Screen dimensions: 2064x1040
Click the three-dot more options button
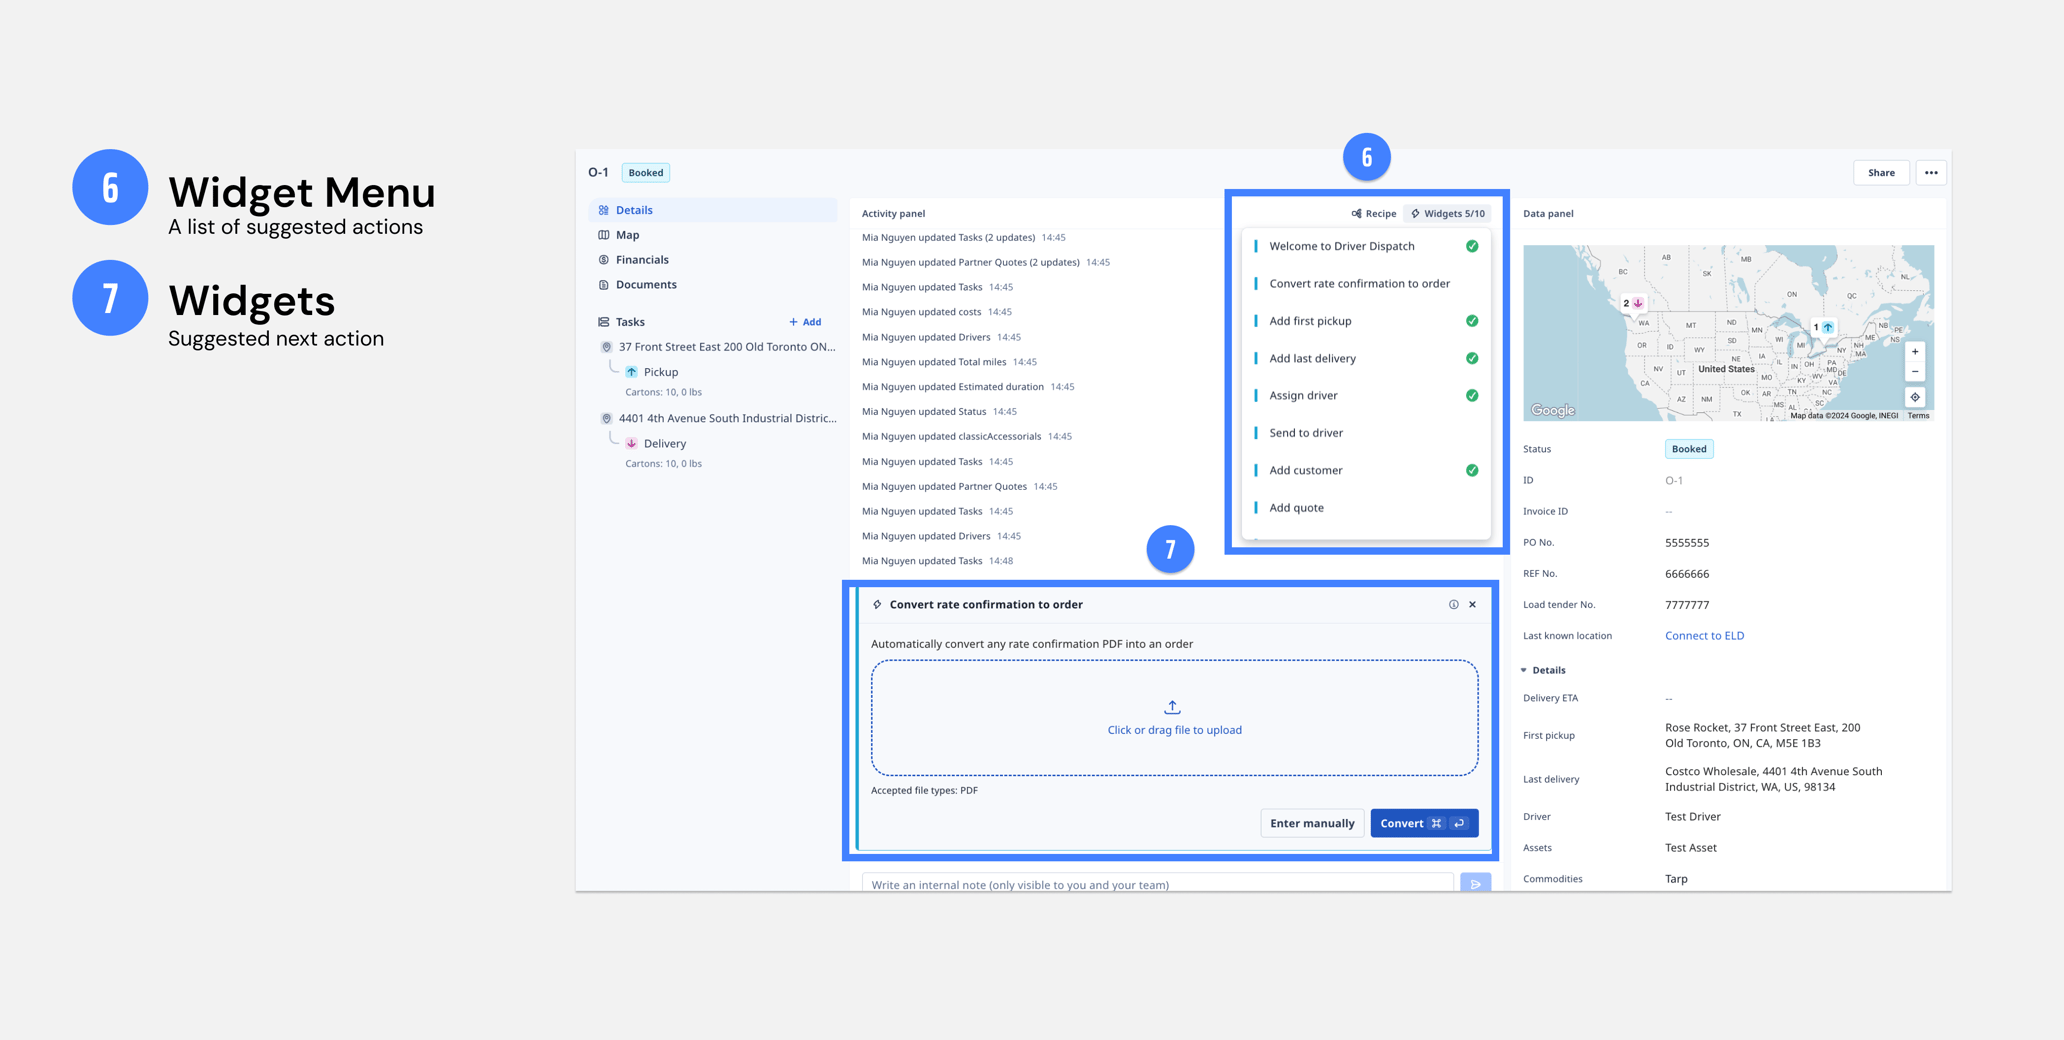(x=1931, y=173)
